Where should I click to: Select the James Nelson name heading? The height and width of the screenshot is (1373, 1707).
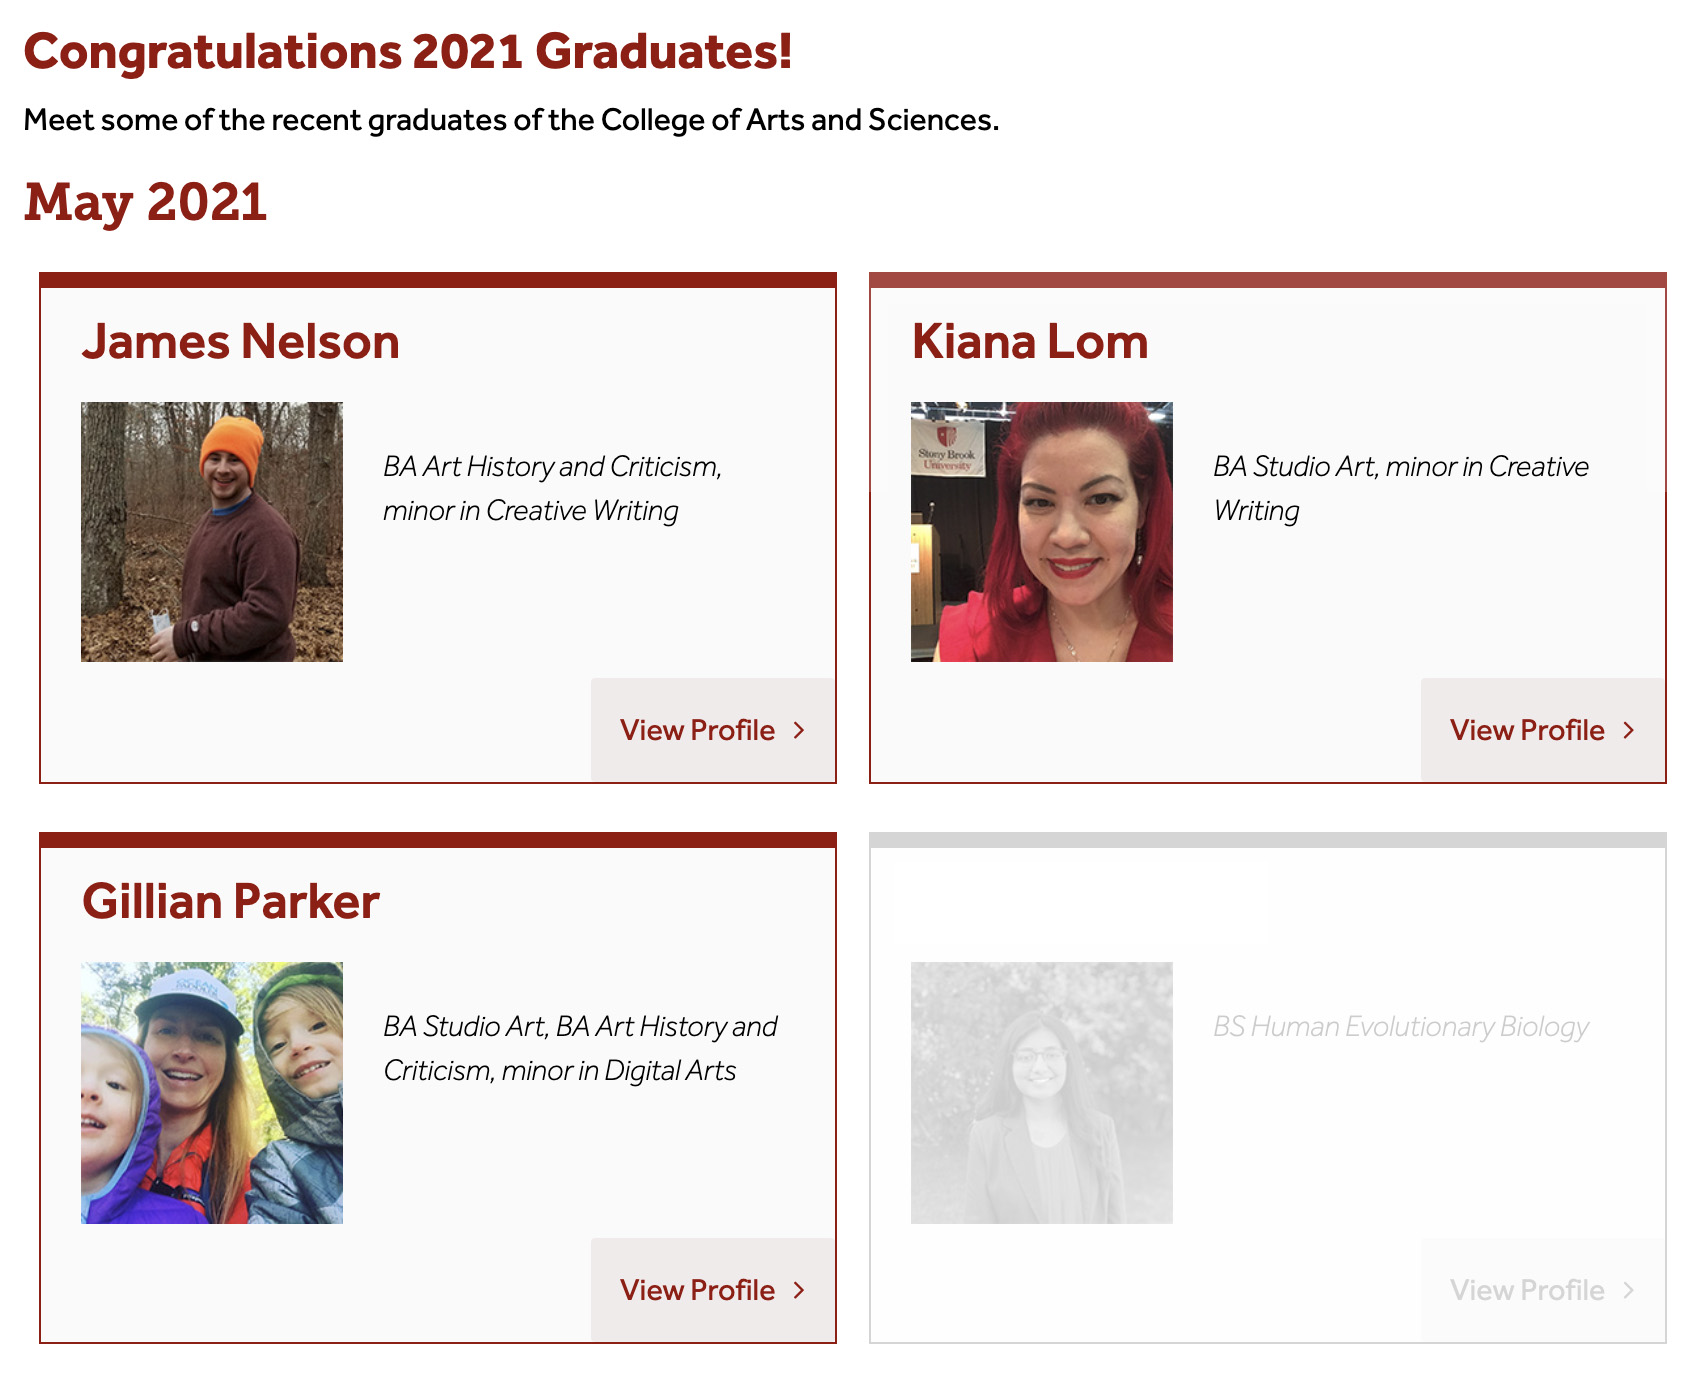(x=241, y=342)
